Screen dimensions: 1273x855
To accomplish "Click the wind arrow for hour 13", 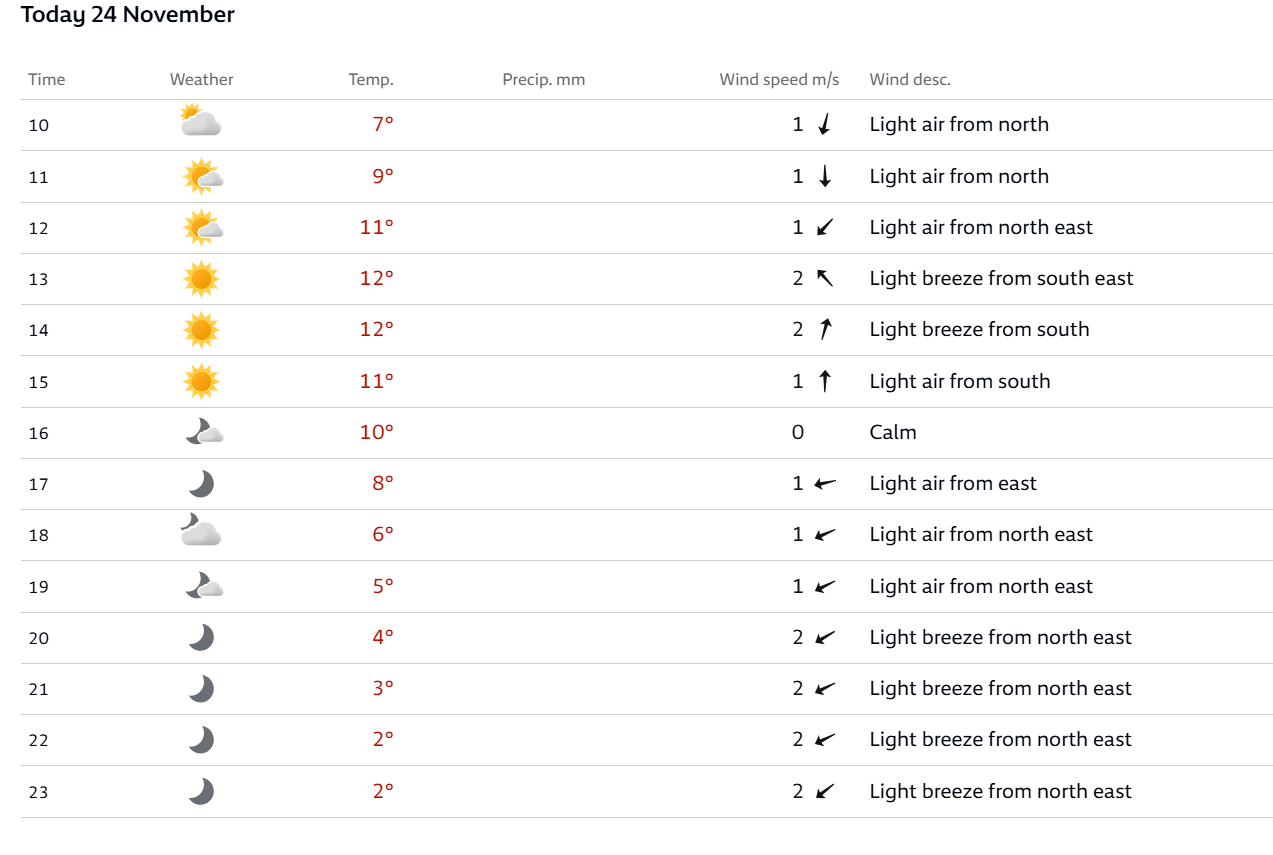I will pos(825,278).
